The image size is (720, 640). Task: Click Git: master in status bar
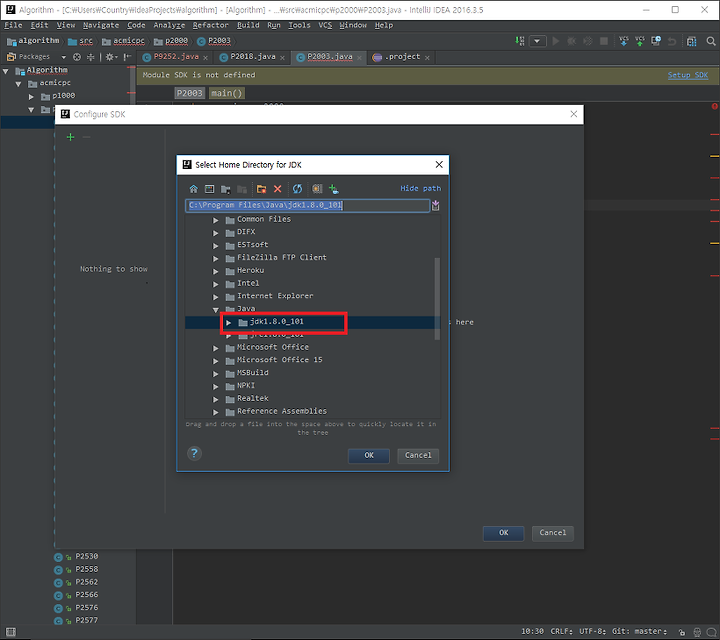tap(639, 632)
